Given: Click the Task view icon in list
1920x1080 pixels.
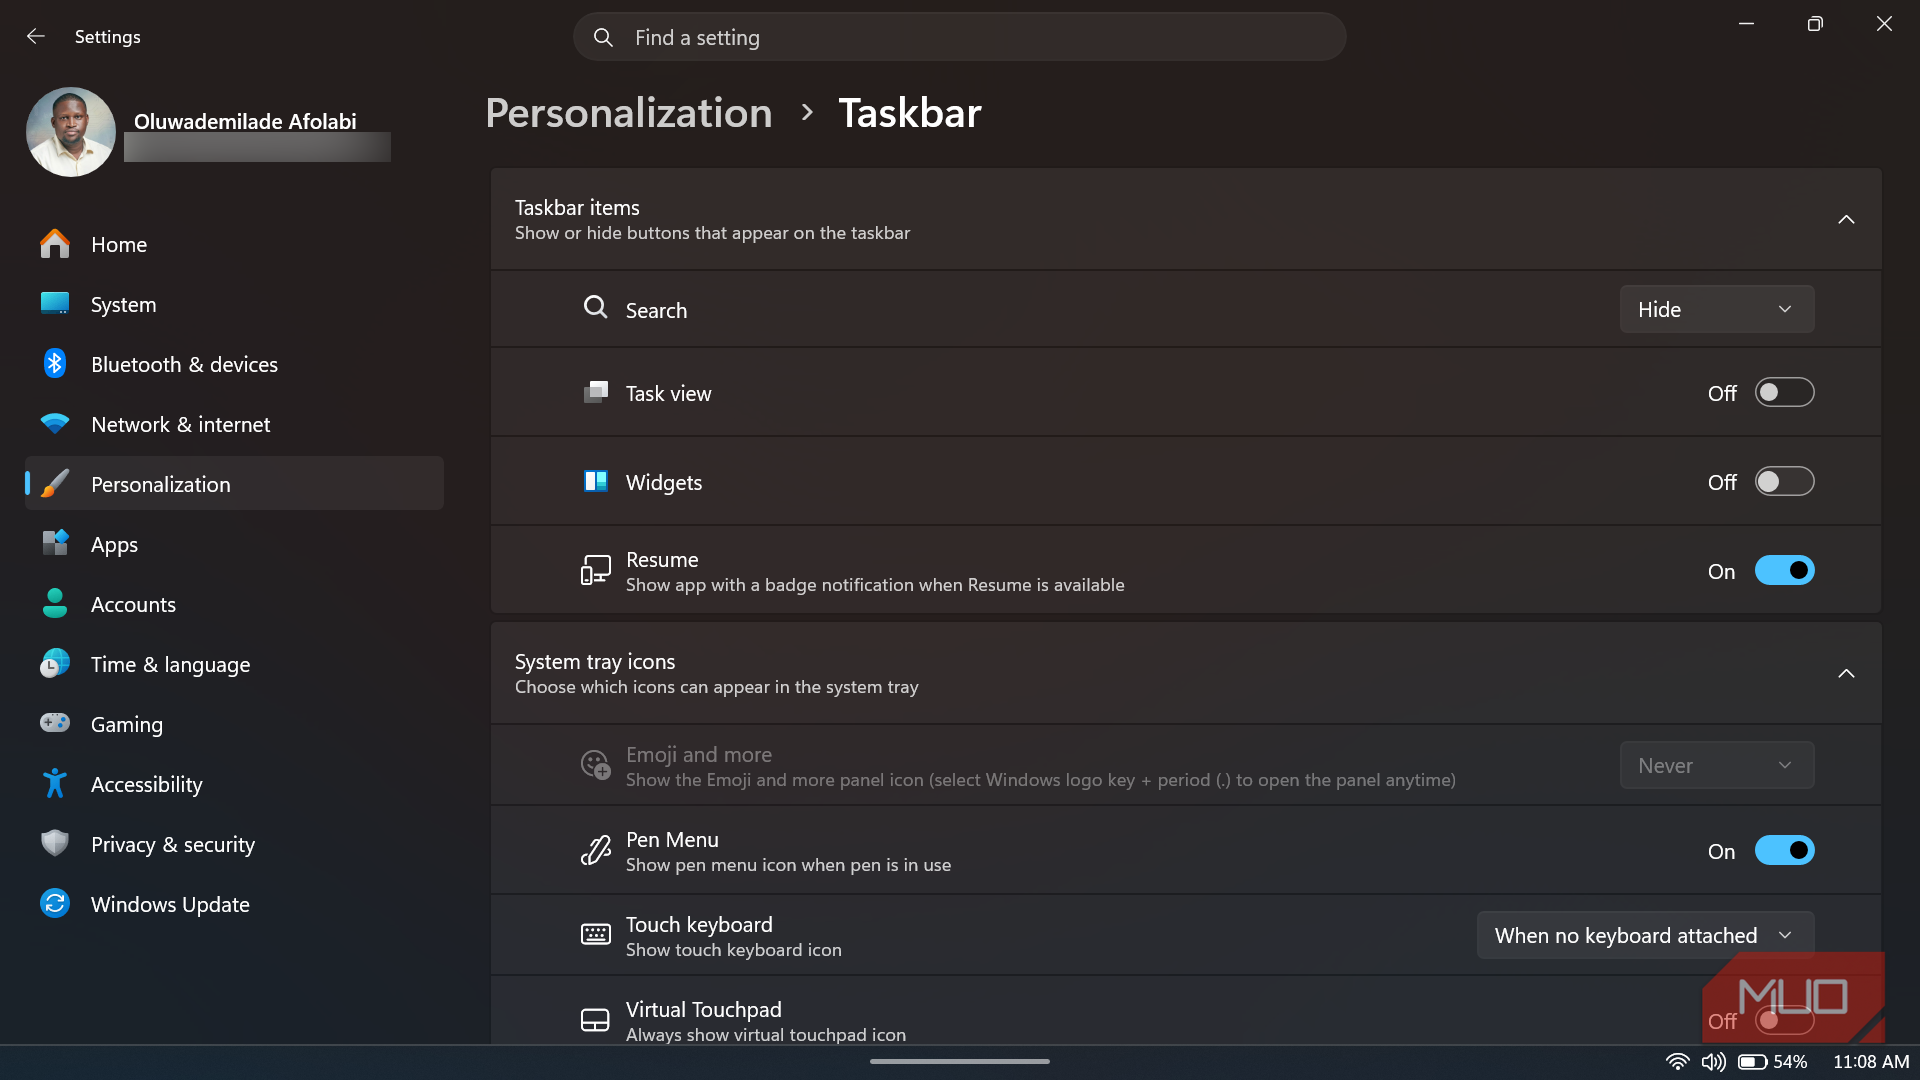Looking at the screenshot, I should (x=596, y=392).
